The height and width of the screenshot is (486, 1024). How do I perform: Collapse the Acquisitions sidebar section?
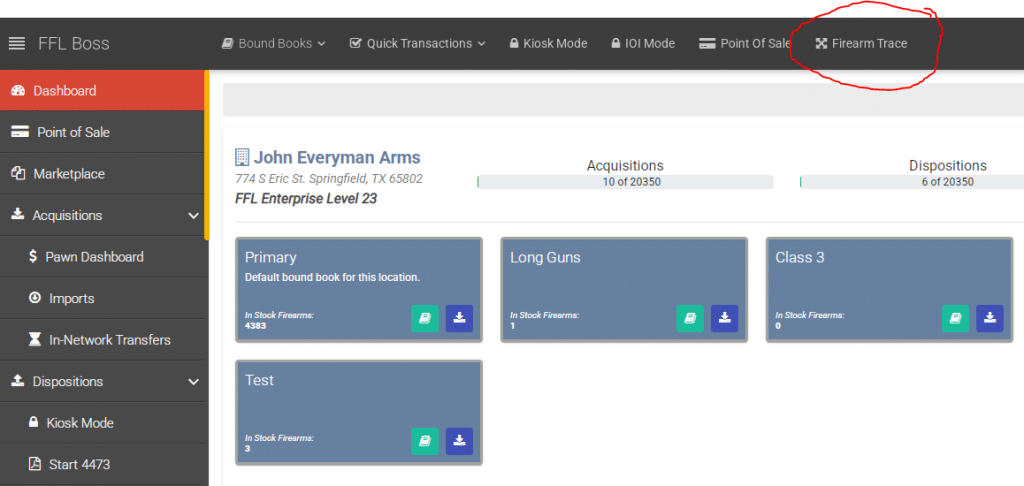click(x=193, y=215)
